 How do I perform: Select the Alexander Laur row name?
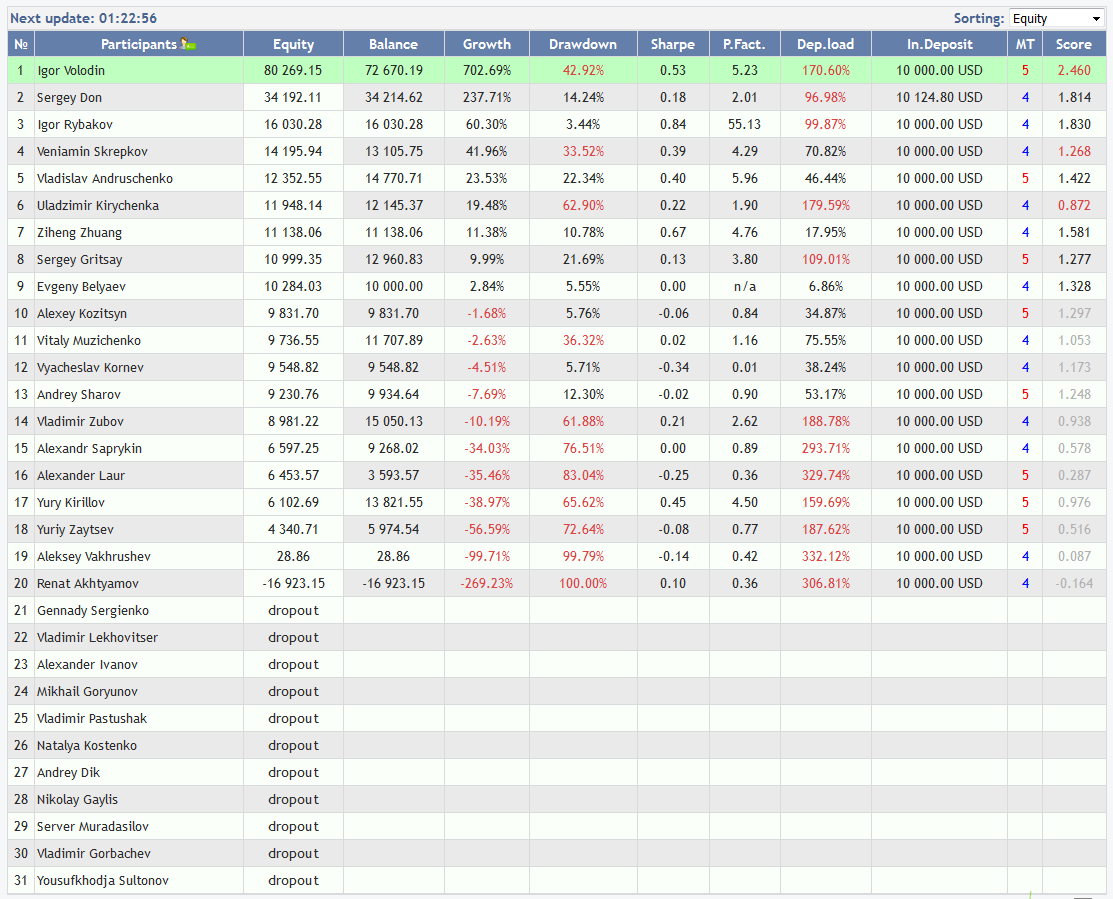click(81, 475)
